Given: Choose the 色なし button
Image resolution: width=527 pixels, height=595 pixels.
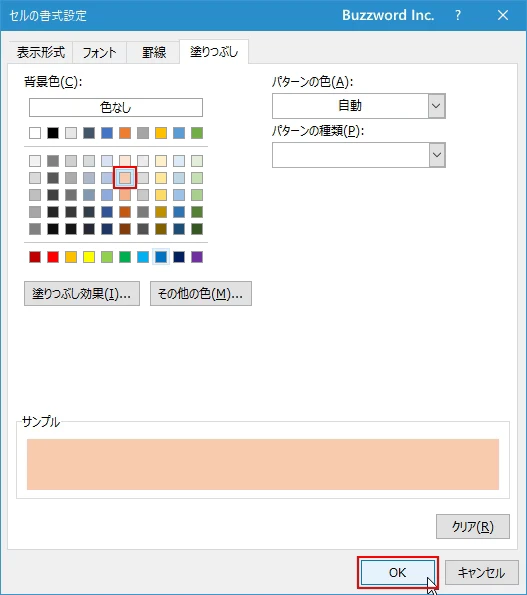Looking at the screenshot, I should pyautogui.click(x=116, y=107).
